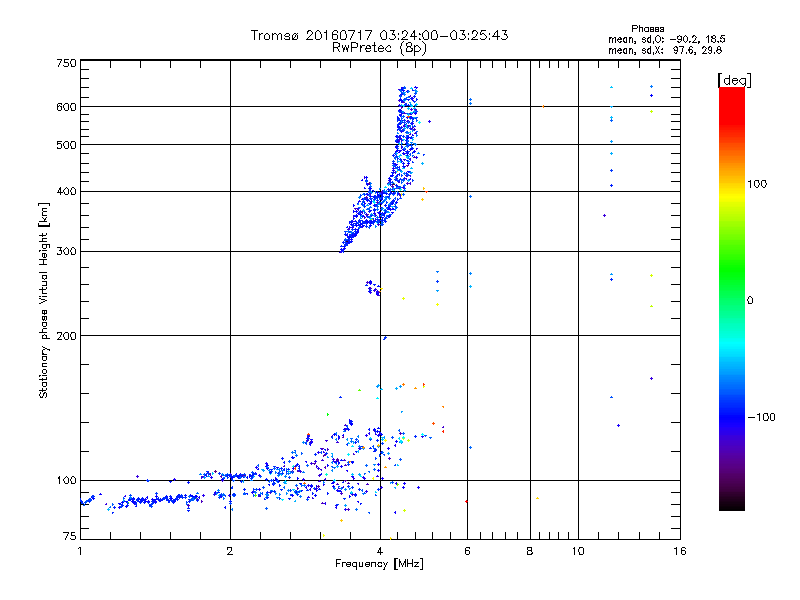Click the x-axis tick label '10'

pyautogui.click(x=578, y=551)
